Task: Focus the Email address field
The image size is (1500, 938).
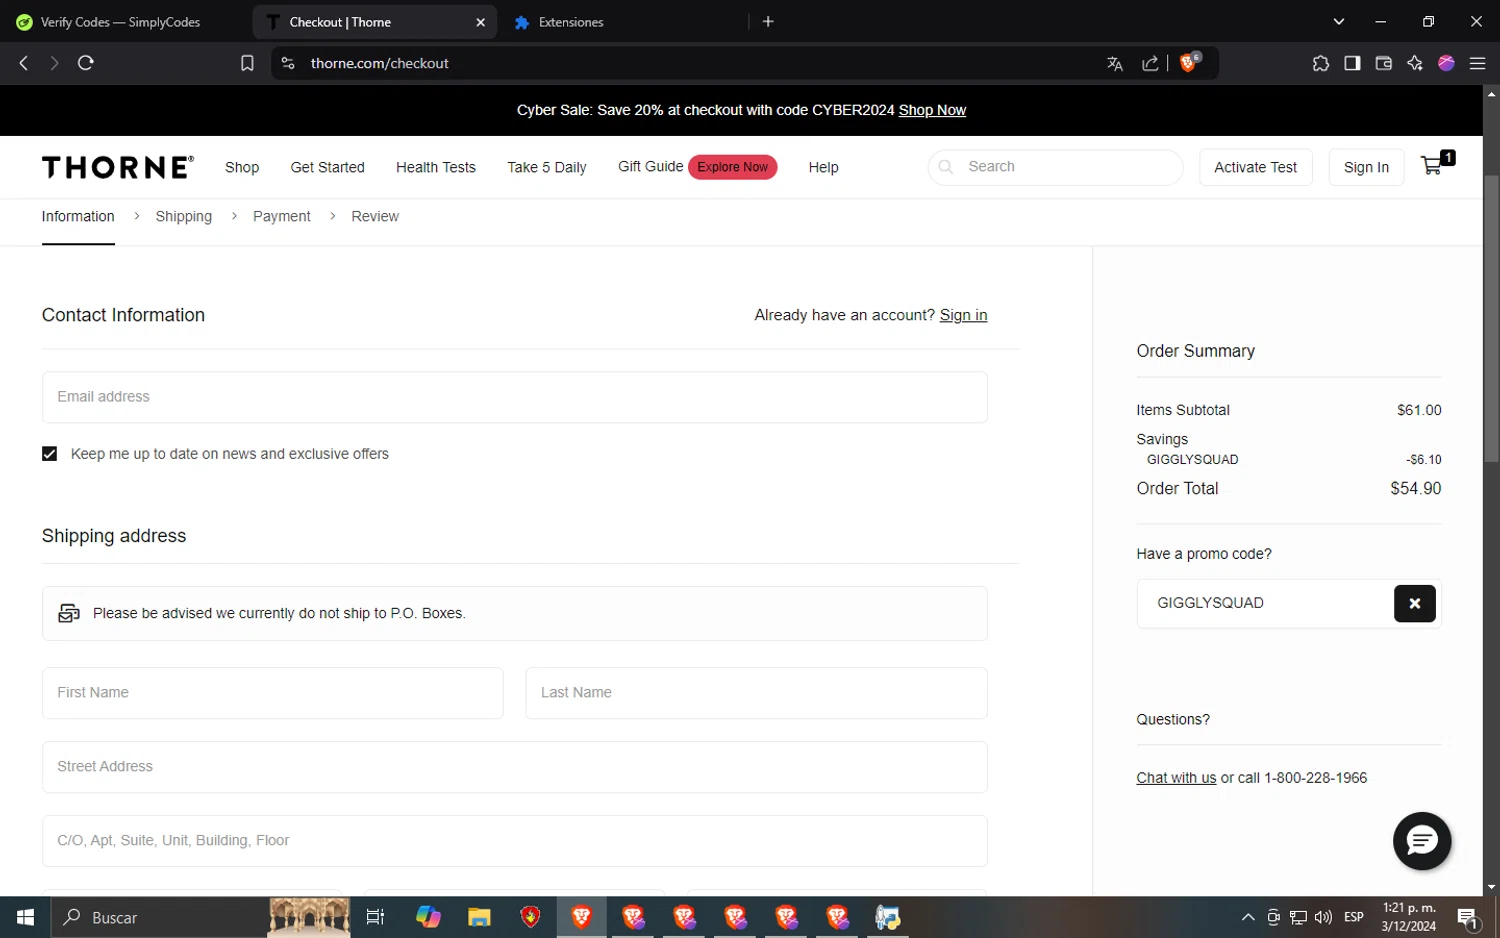Action: click(515, 397)
